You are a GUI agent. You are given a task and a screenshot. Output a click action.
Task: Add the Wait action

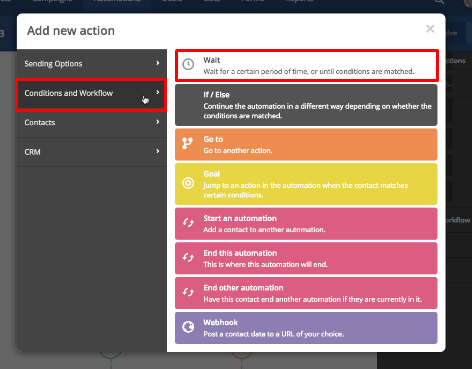(307, 65)
